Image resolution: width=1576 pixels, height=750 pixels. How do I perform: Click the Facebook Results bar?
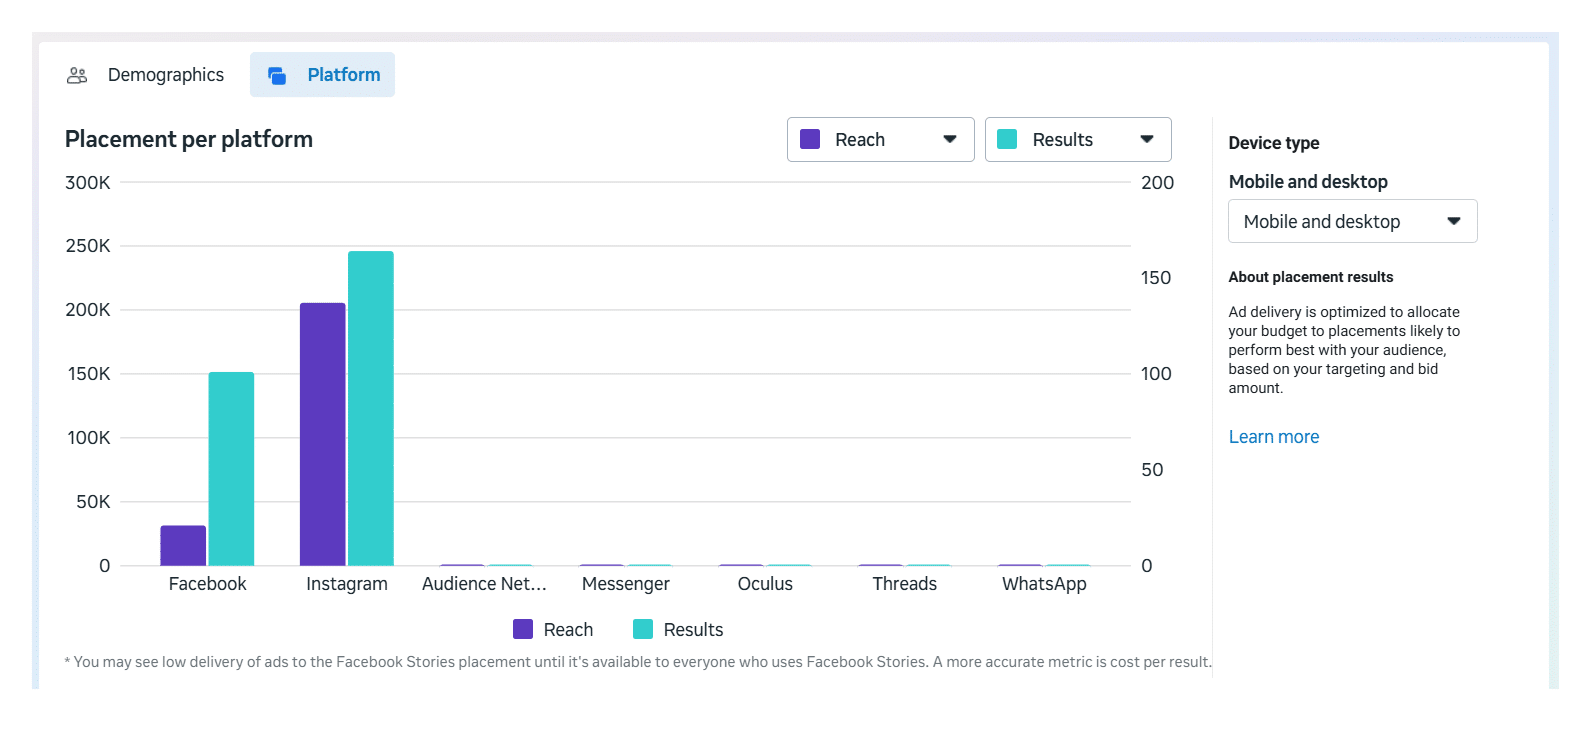pyautogui.click(x=231, y=468)
